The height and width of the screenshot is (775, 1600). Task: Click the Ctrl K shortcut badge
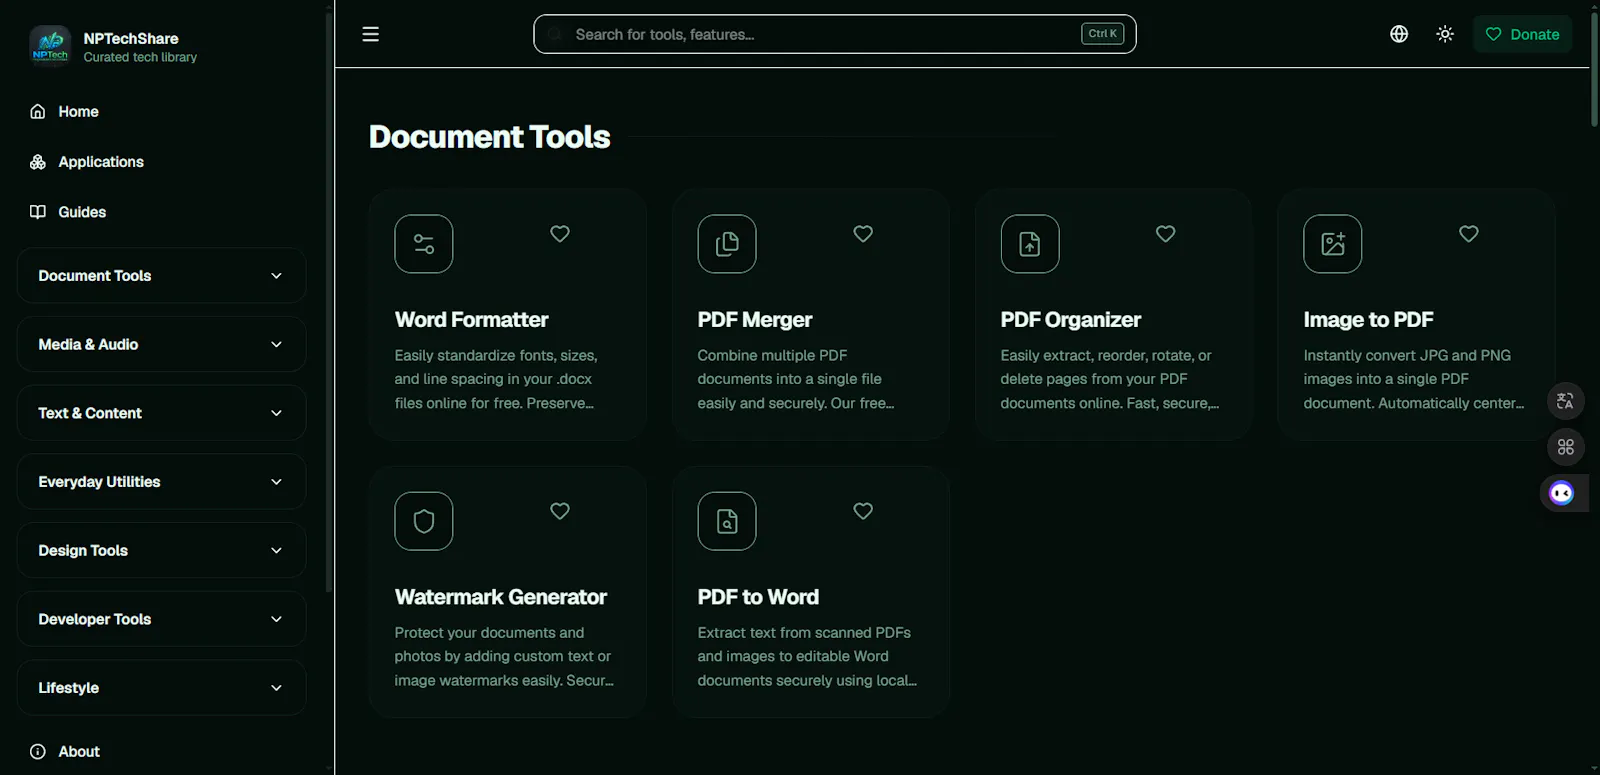(x=1102, y=34)
